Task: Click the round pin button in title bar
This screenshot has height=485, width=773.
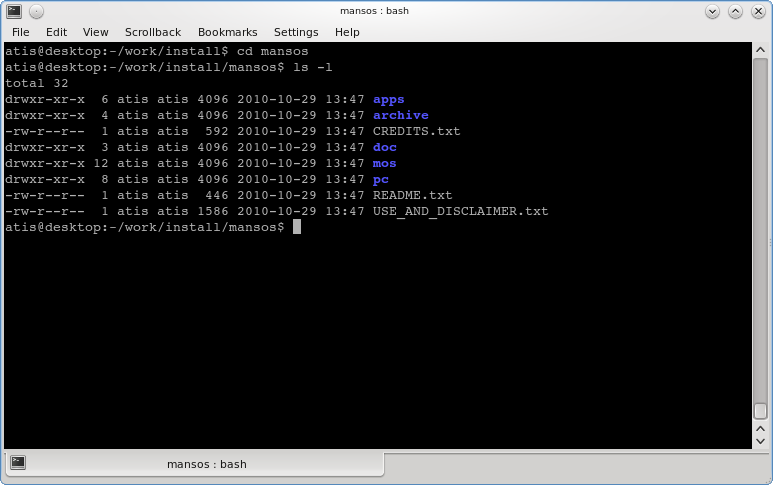Action: [36, 11]
